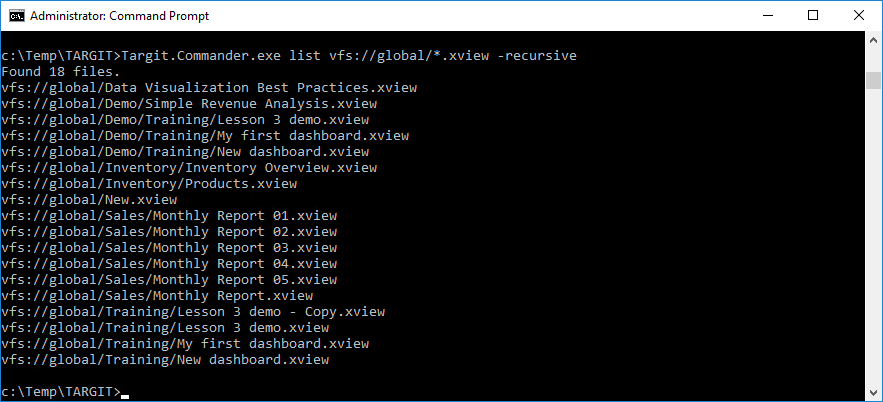Click the 'Inventory Overview.xview' path line

[189, 168]
